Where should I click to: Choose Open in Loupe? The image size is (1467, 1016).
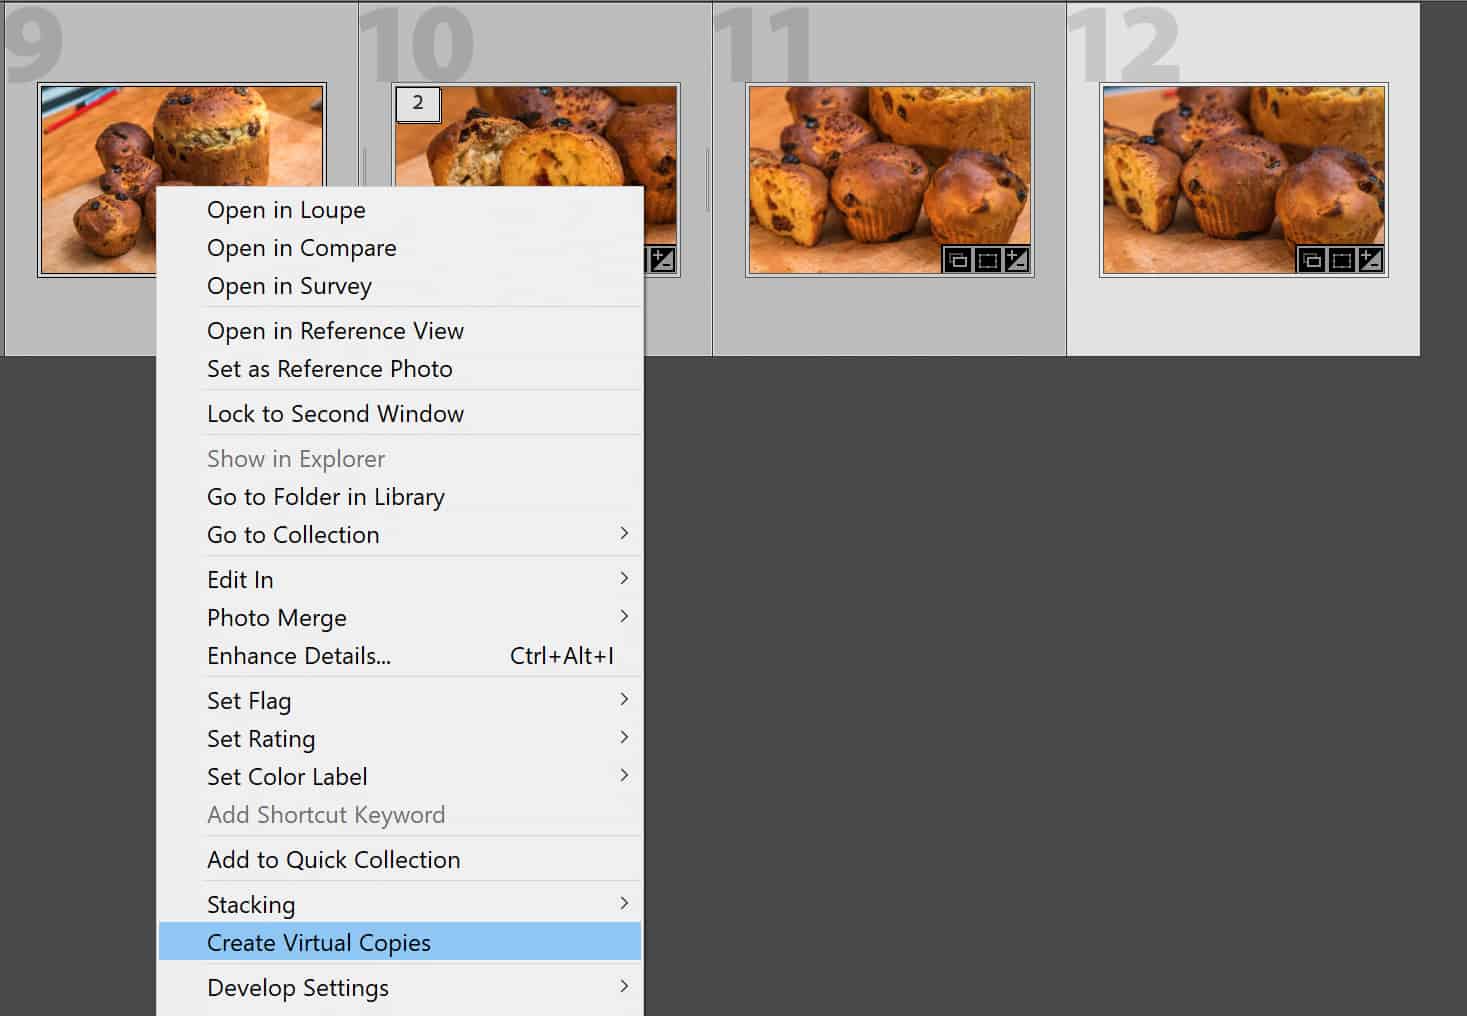pos(286,210)
